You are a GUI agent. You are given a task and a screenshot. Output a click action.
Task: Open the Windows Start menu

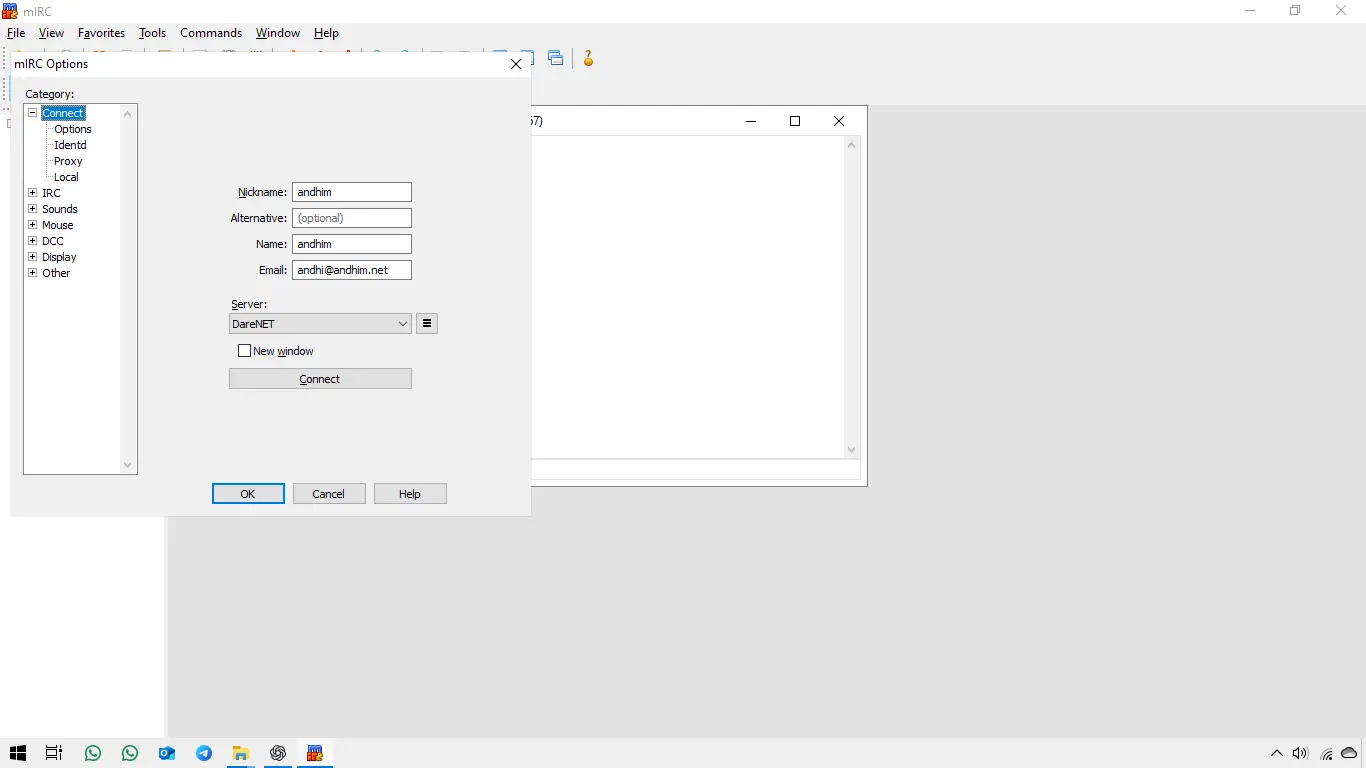coord(18,753)
